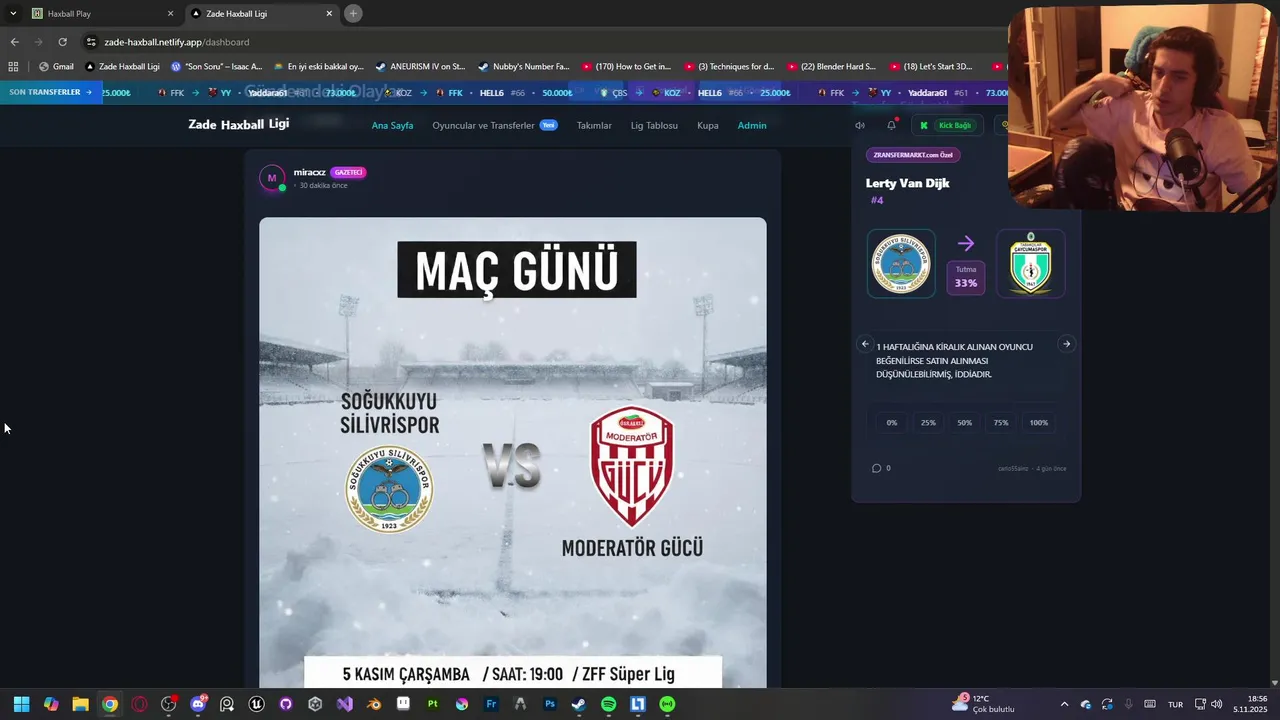Go to next rumor with right arrow

[x=1066, y=344]
